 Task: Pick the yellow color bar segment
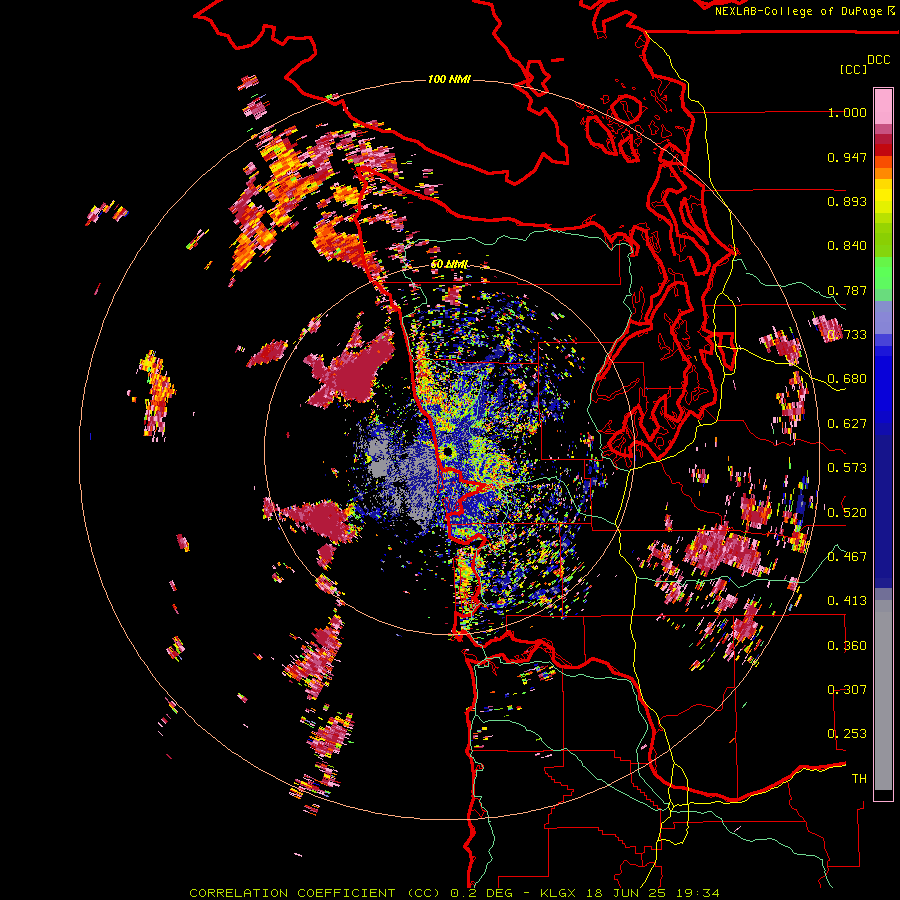click(883, 196)
